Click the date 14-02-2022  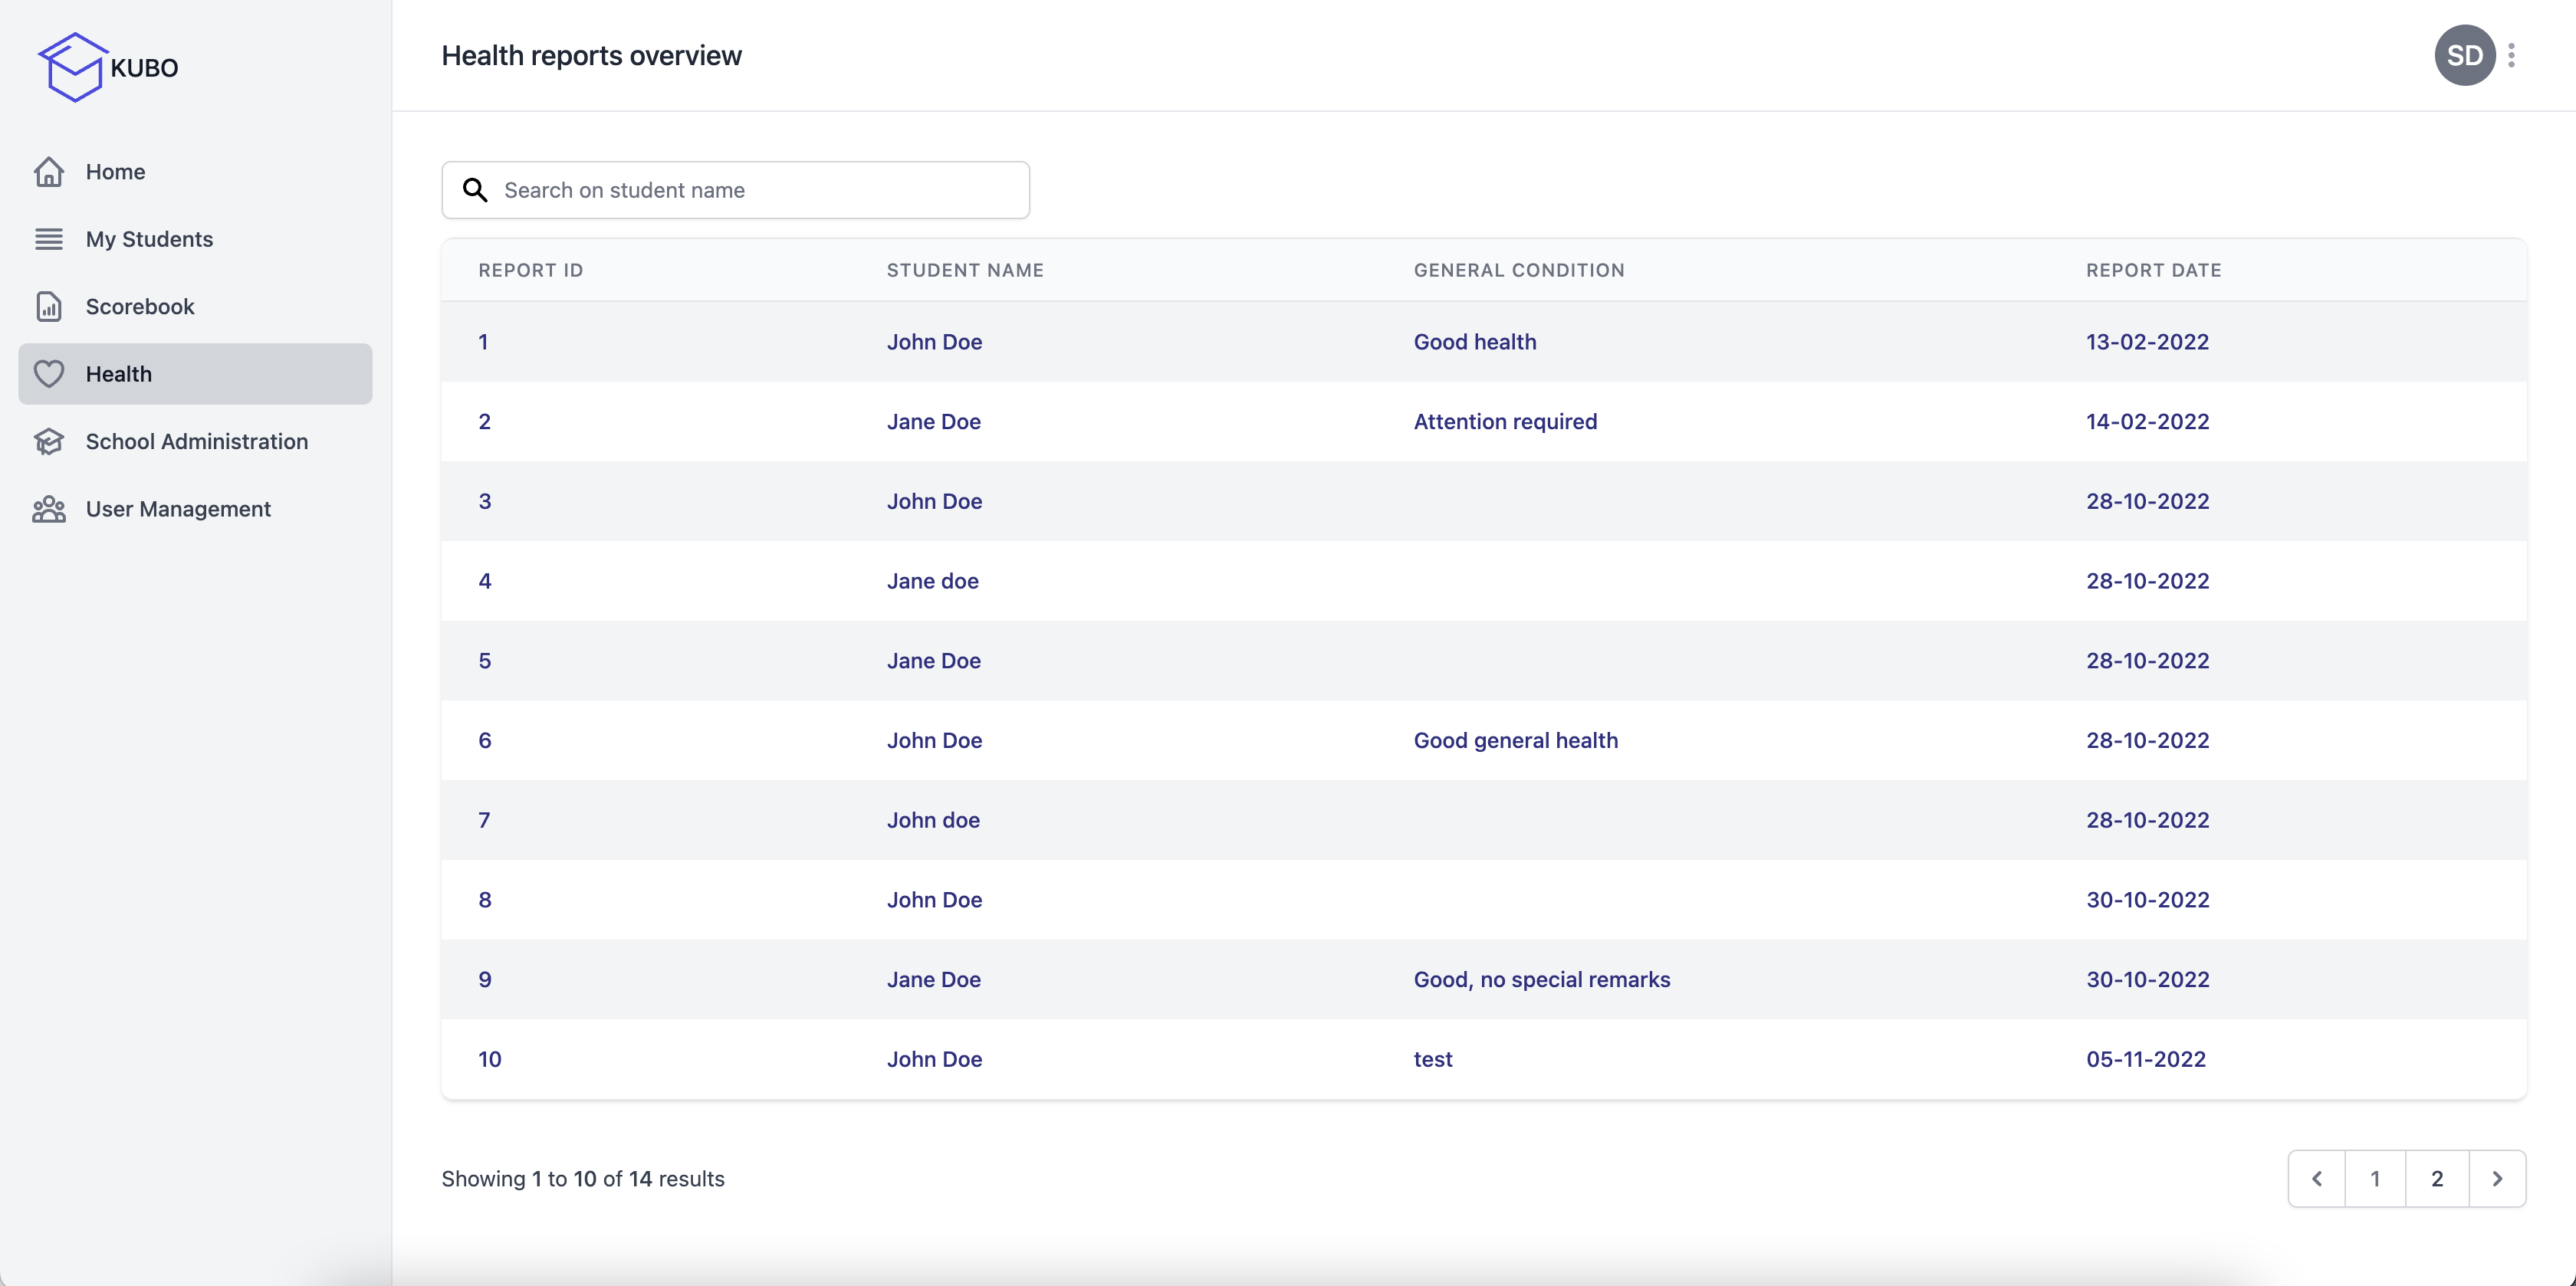tap(2147, 422)
